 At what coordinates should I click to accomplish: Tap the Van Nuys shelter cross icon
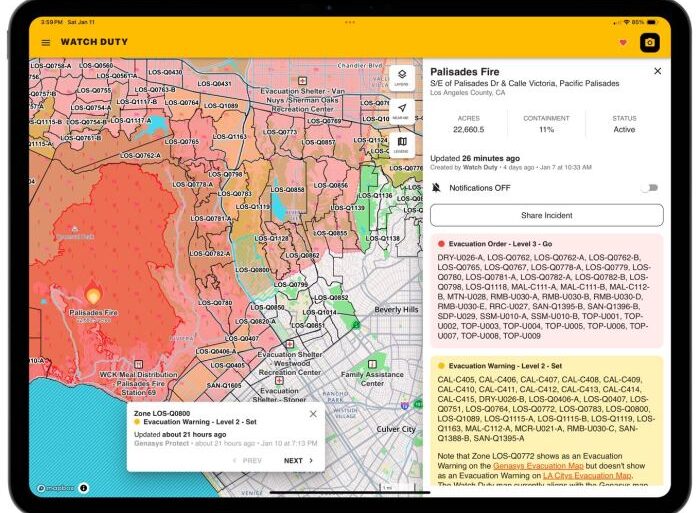tap(302, 81)
